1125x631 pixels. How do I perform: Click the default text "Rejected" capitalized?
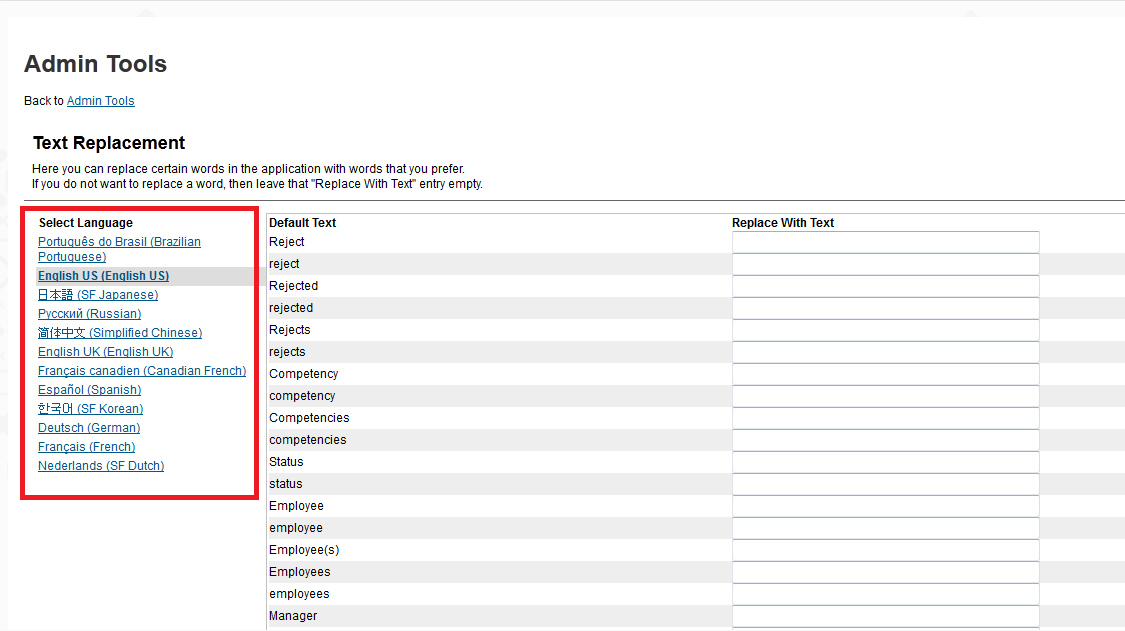pyautogui.click(x=293, y=286)
